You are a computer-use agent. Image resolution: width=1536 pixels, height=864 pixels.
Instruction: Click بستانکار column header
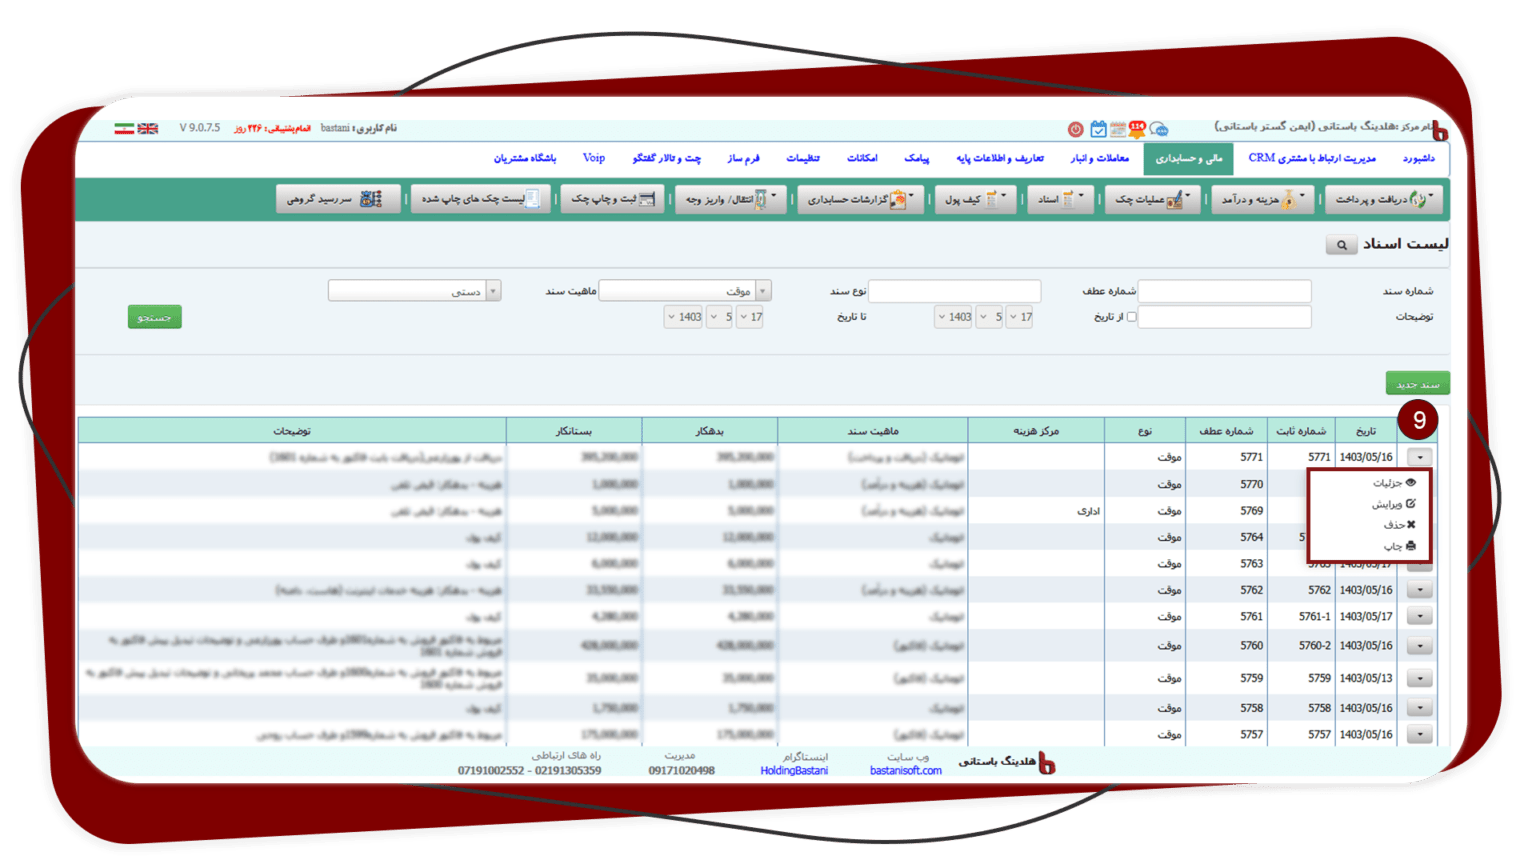point(574,431)
